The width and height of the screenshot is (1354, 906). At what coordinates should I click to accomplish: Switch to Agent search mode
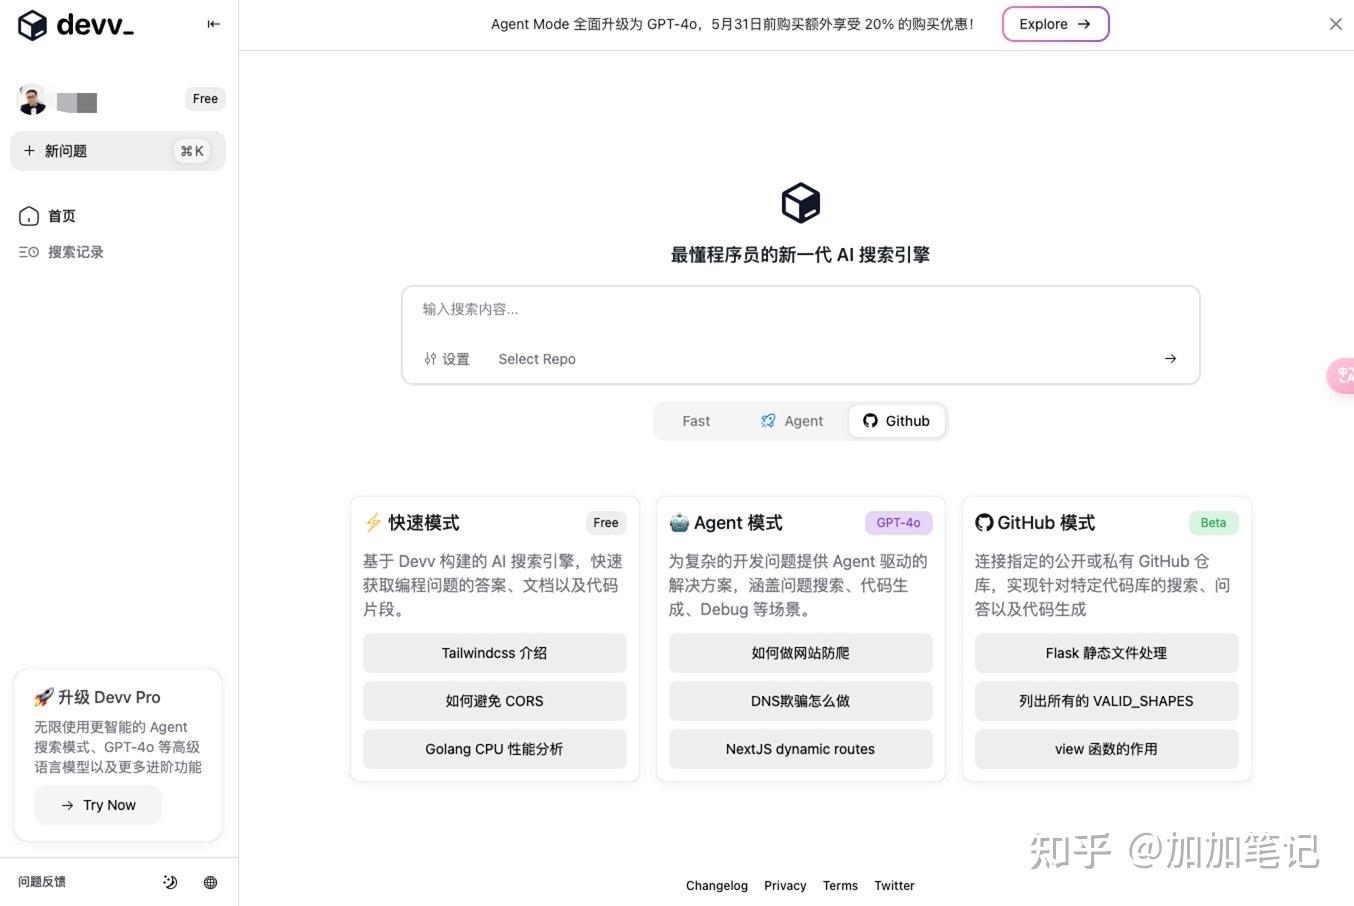pyautogui.click(x=792, y=421)
